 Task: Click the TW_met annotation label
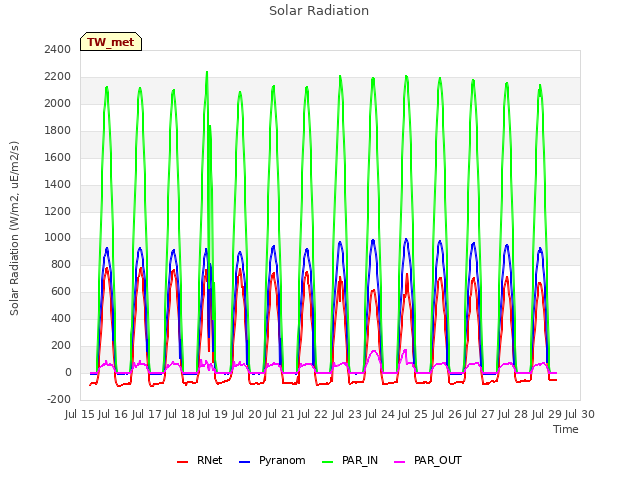point(111,42)
